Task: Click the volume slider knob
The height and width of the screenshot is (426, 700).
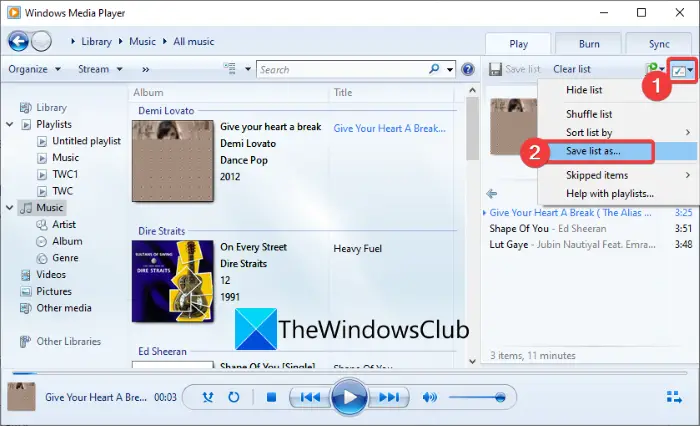Action: point(500,397)
